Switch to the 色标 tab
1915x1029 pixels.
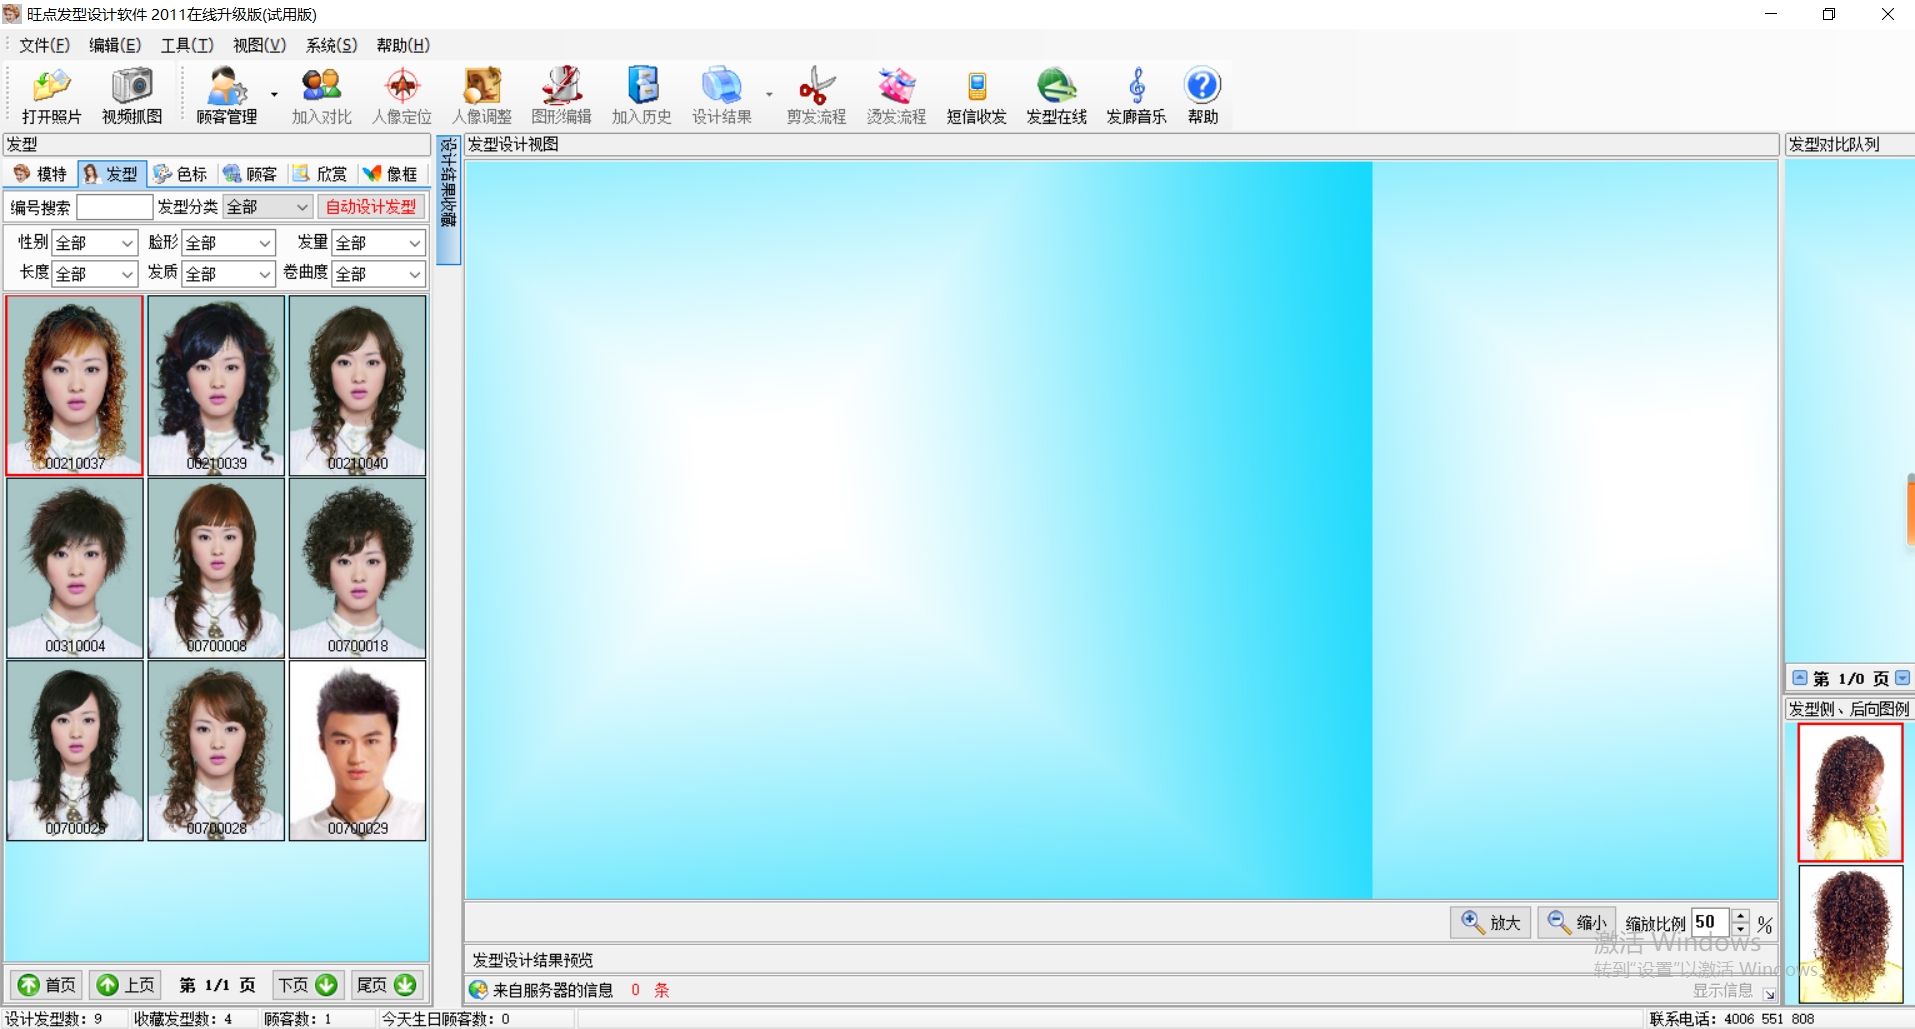(x=181, y=174)
